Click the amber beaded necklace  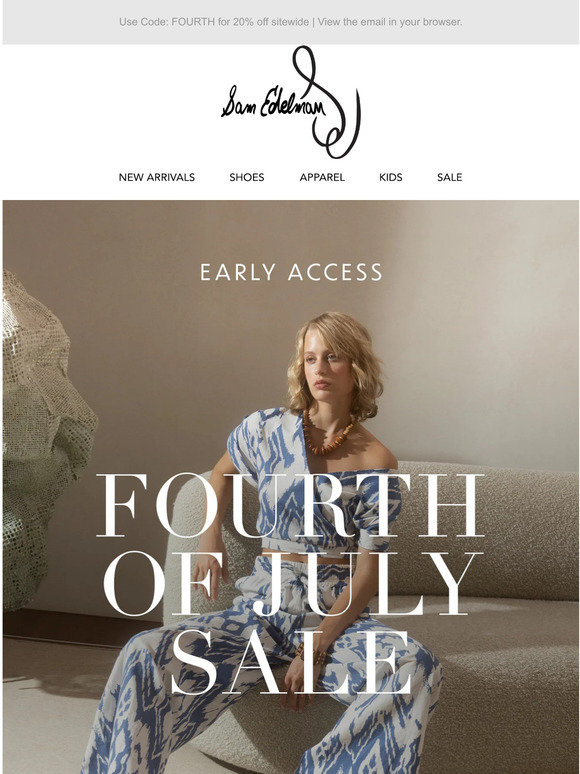[328, 434]
